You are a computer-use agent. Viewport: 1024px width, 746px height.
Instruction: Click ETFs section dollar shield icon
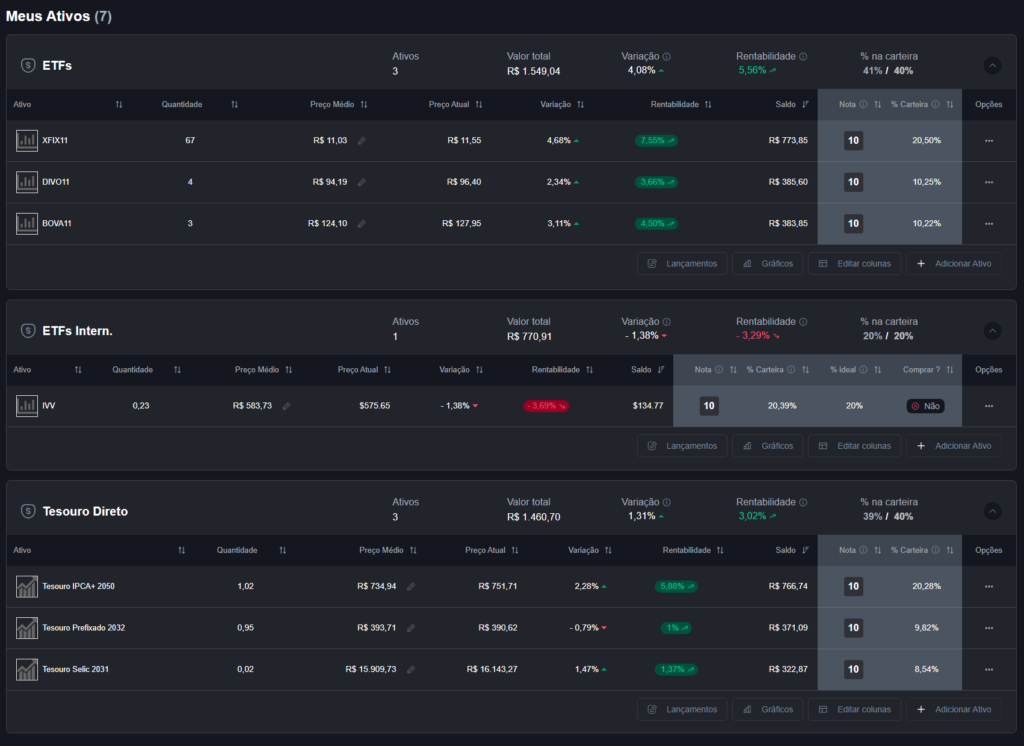(x=28, y=65)
